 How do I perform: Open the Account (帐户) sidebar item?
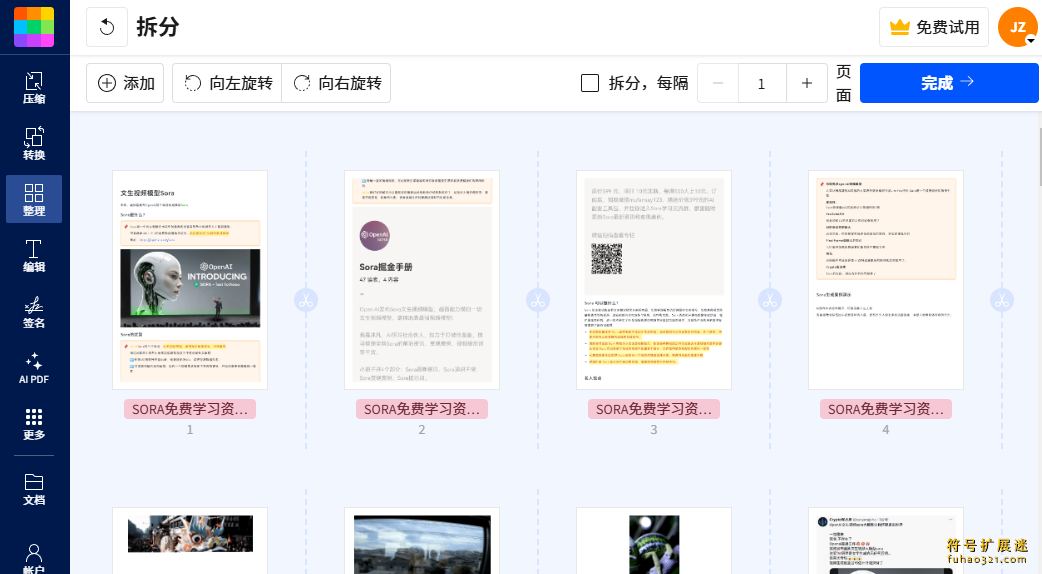point(34,557)
